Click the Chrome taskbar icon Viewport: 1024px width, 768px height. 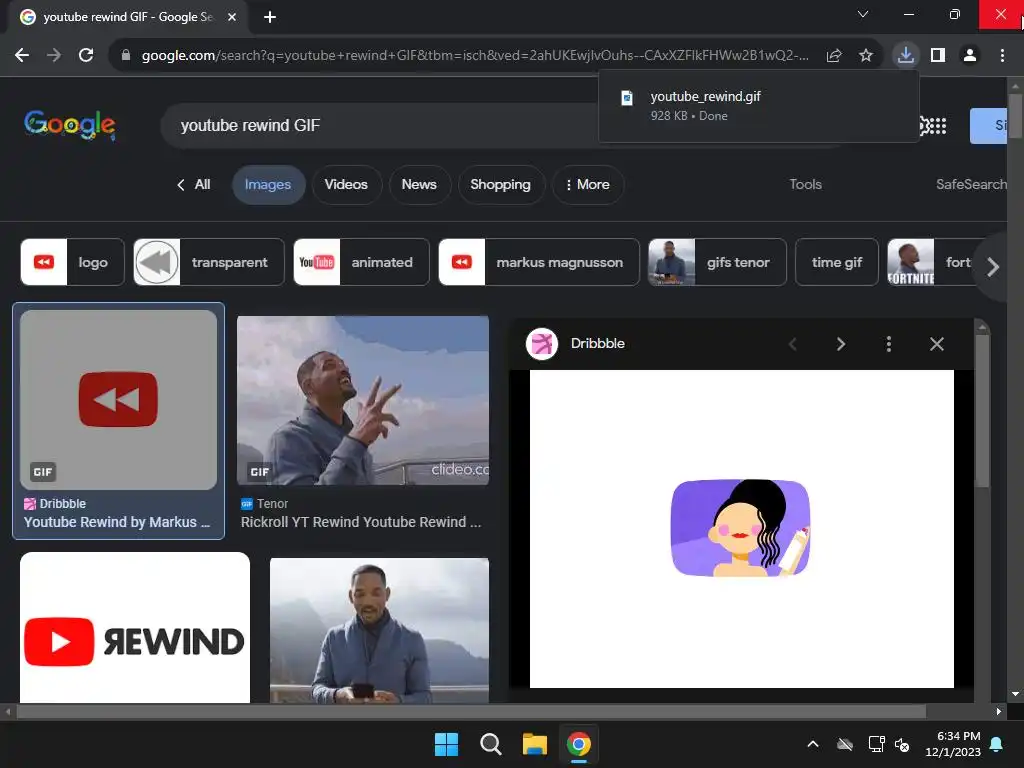tap(579, 744)
